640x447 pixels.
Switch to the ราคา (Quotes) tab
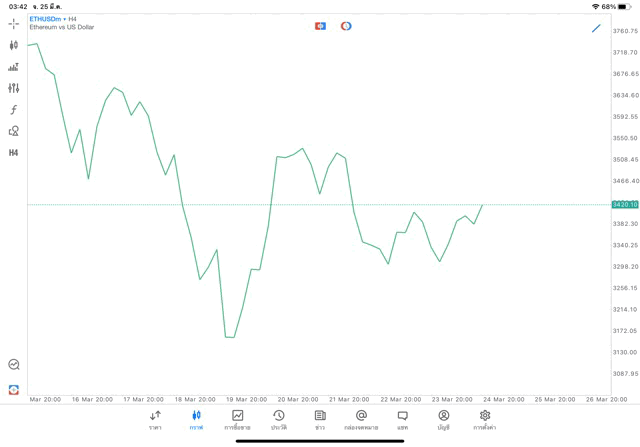point(155,420)
